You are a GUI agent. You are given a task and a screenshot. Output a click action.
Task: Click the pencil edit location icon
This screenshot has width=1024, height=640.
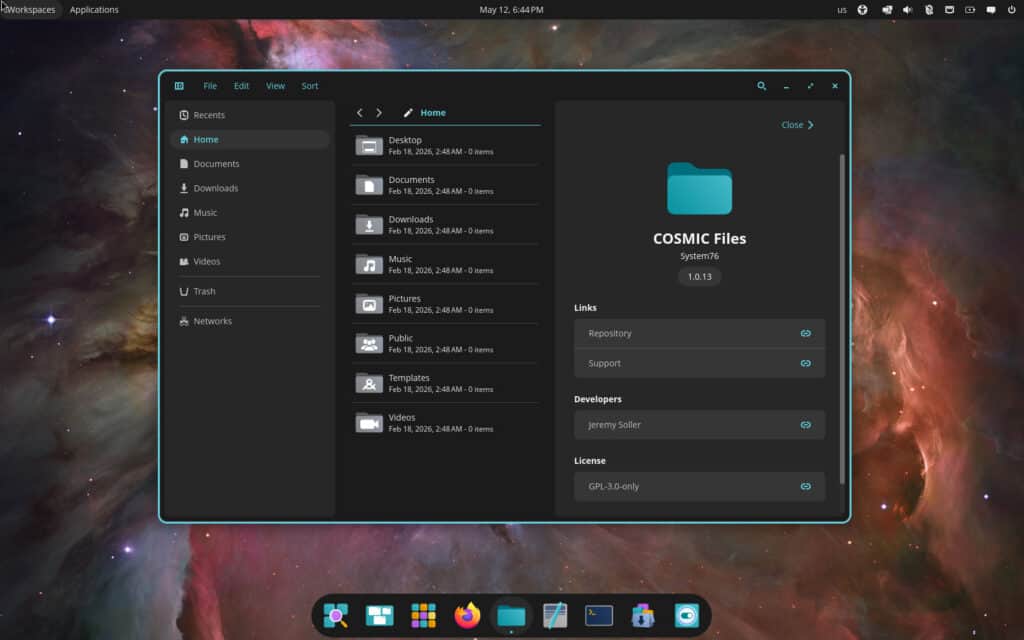point(408,113)
